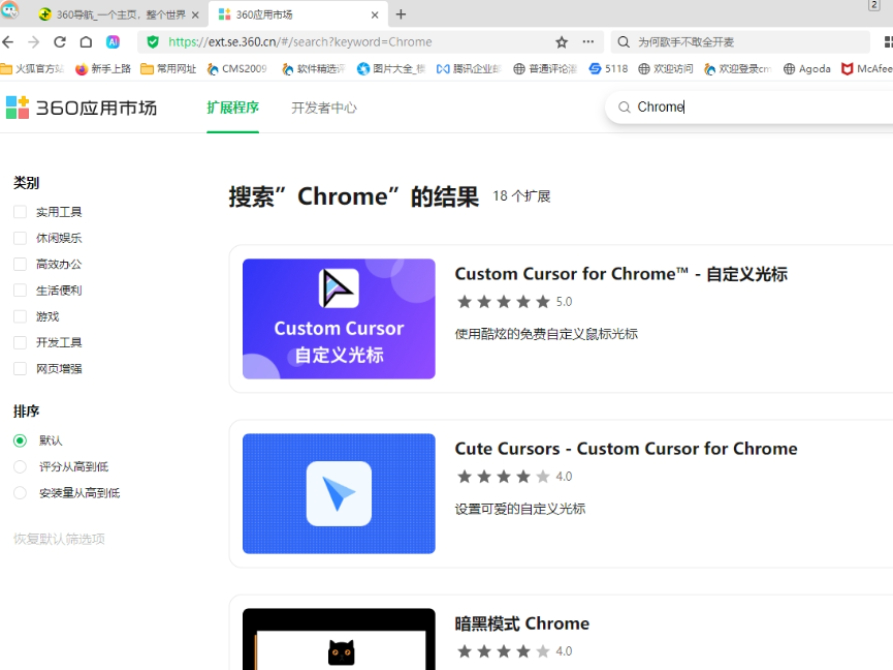The height and width of the screenshot is (670, 893).
Task: Click browser search box 为何歌手不敢全开麦
Action: point(740,42)
